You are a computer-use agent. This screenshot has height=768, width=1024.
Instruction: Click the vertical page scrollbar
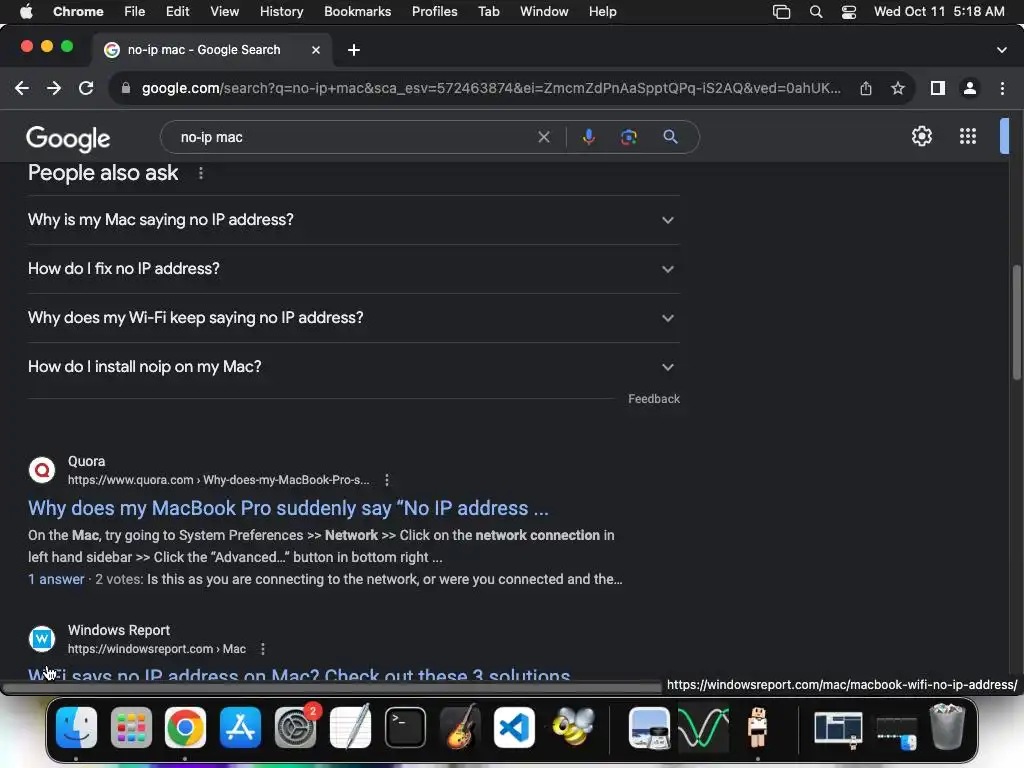pyautogui.click(x=1017, y=321)
